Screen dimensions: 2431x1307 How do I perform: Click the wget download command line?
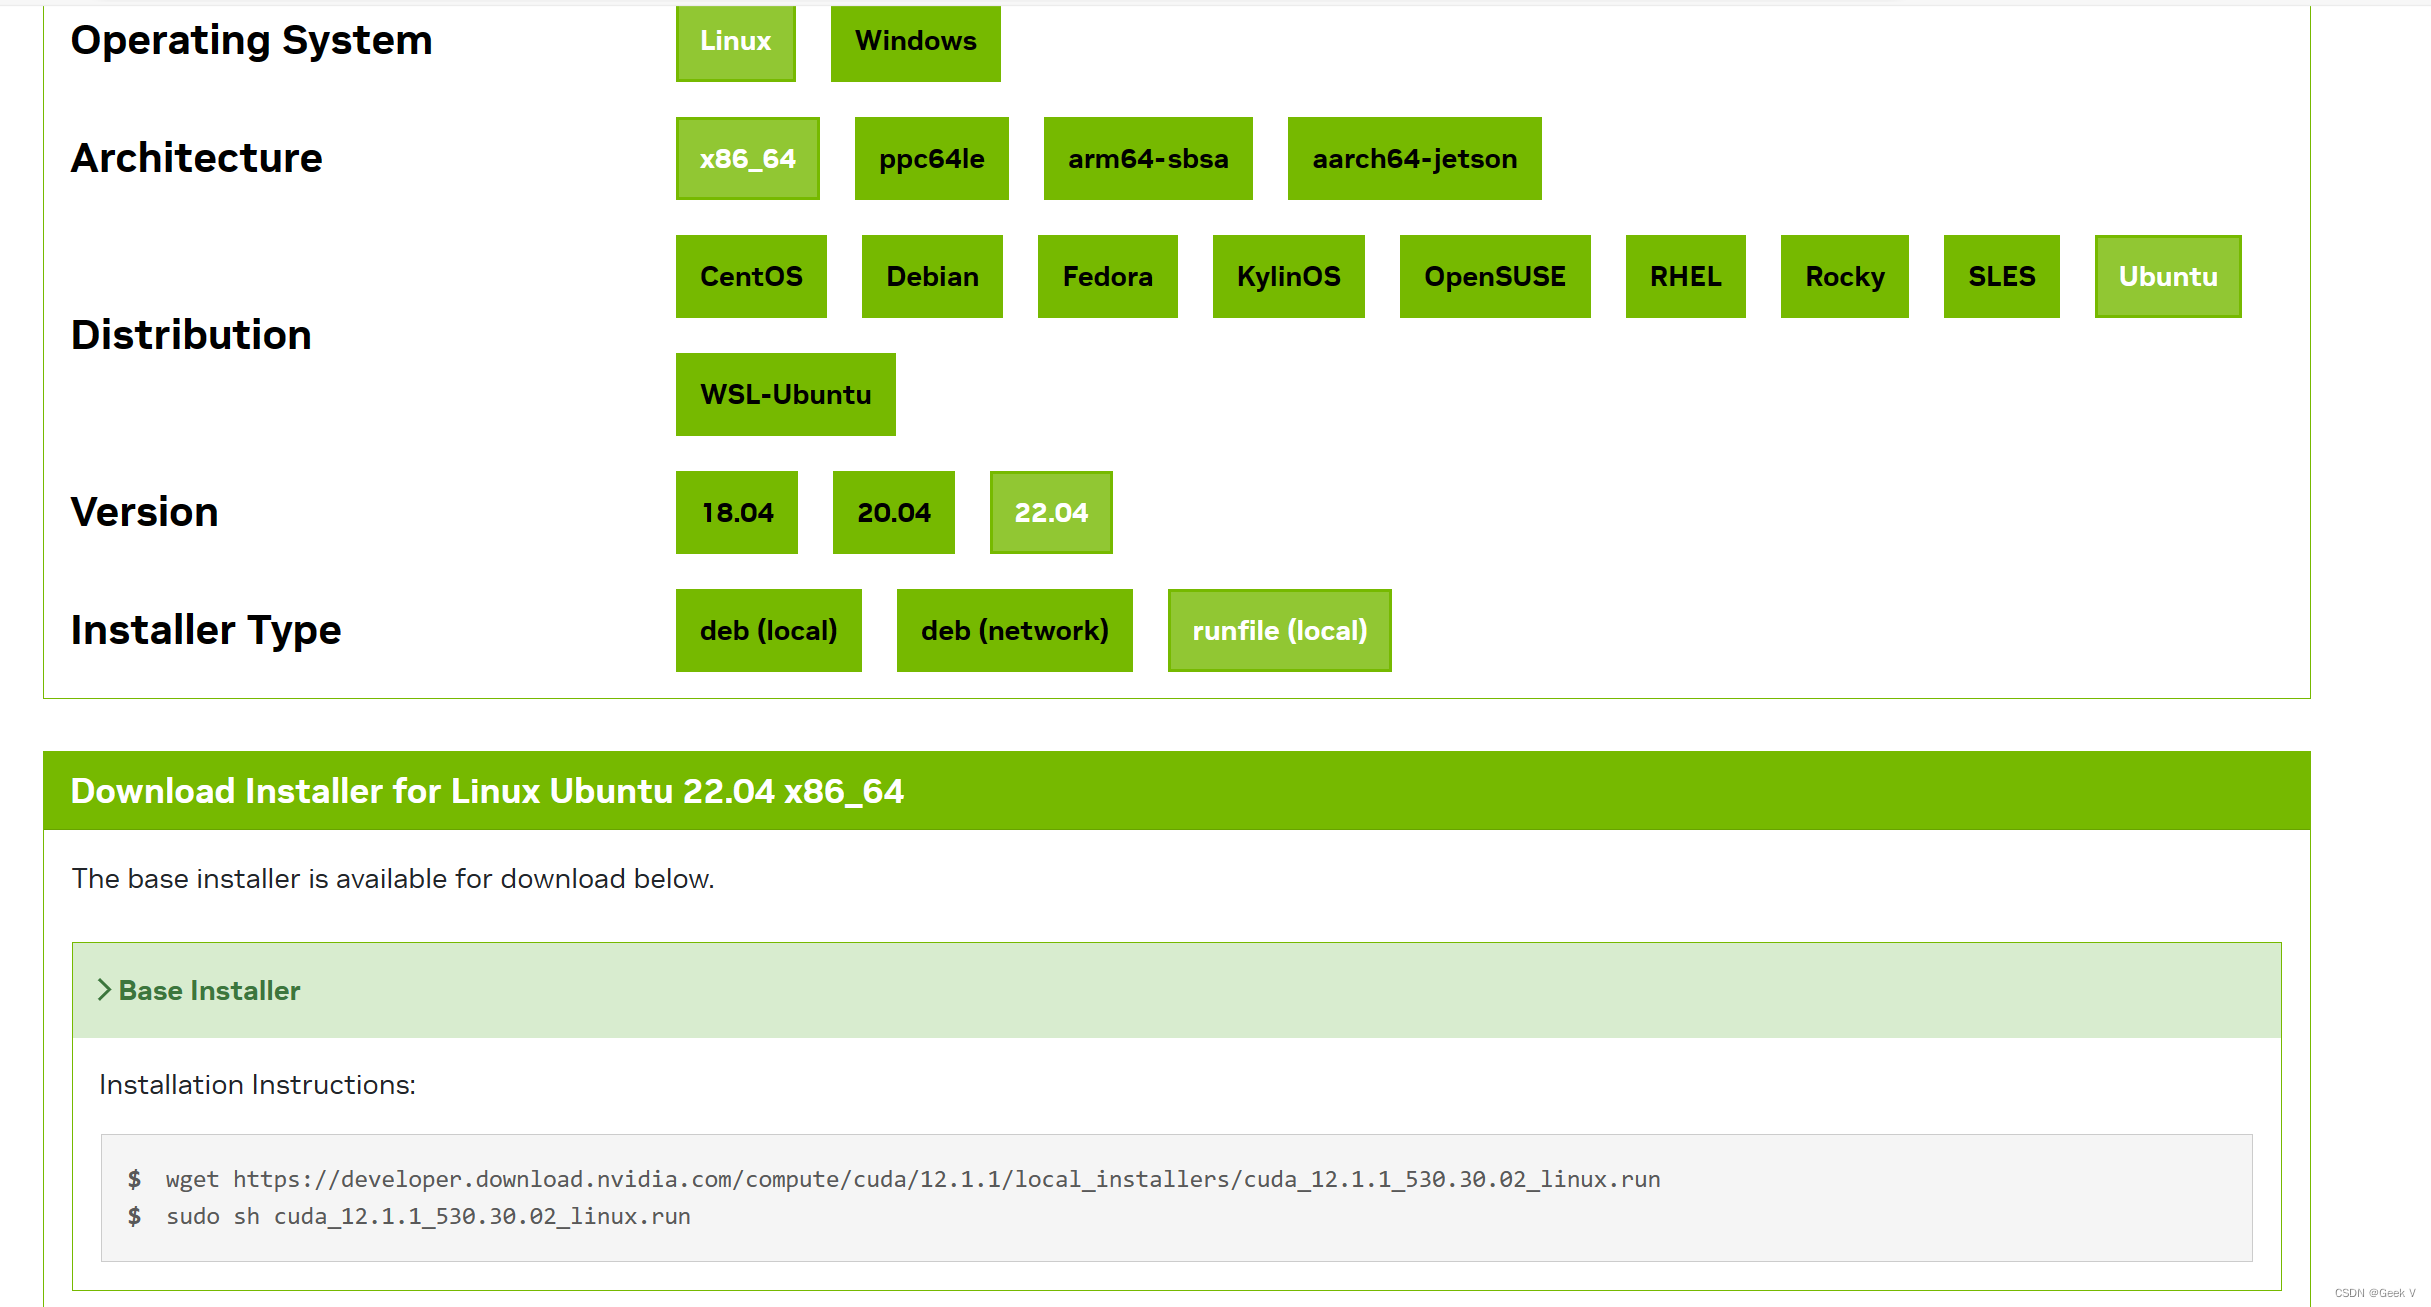[x=913, y=1179]
